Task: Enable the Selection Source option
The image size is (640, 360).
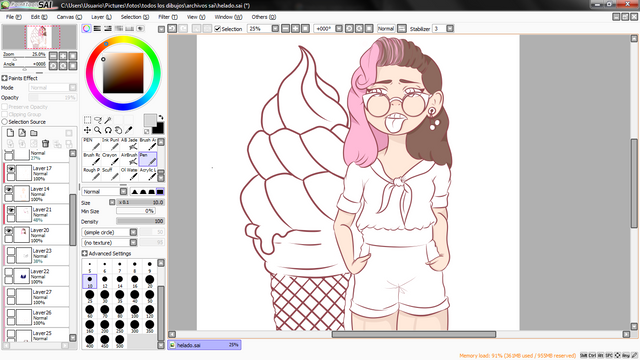Action: click(4, 122)
